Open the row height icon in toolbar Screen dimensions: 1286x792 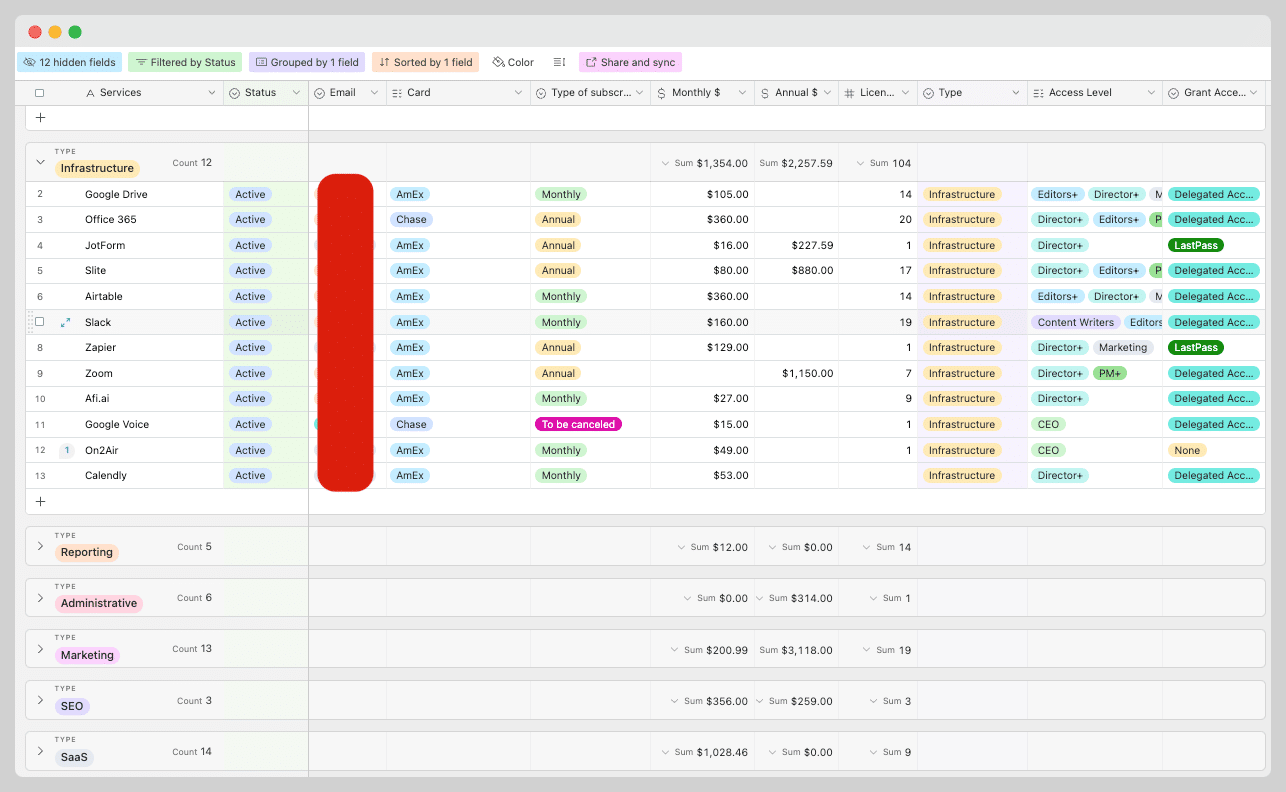coord(560,62)
